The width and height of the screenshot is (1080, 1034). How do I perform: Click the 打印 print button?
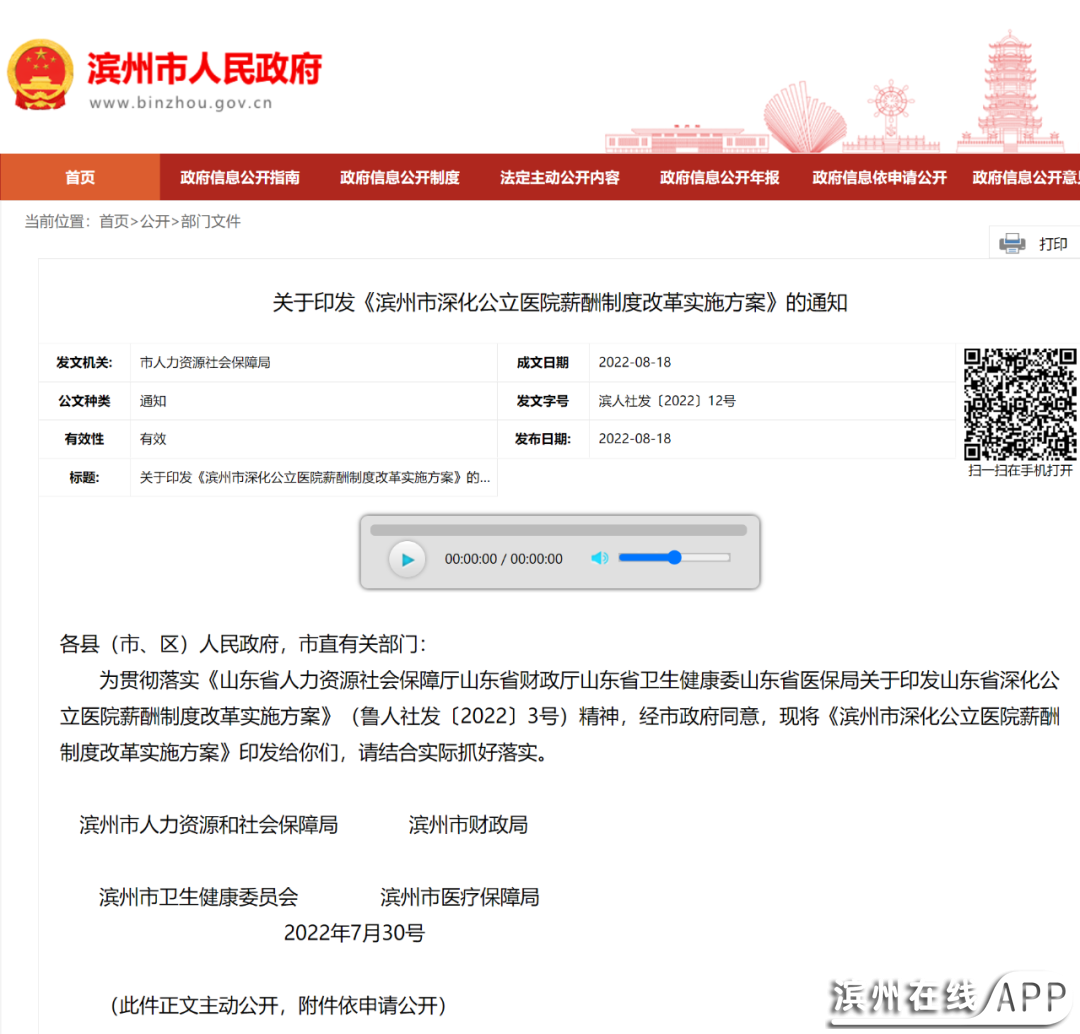pyautogui.click(x=1052, y=244)
